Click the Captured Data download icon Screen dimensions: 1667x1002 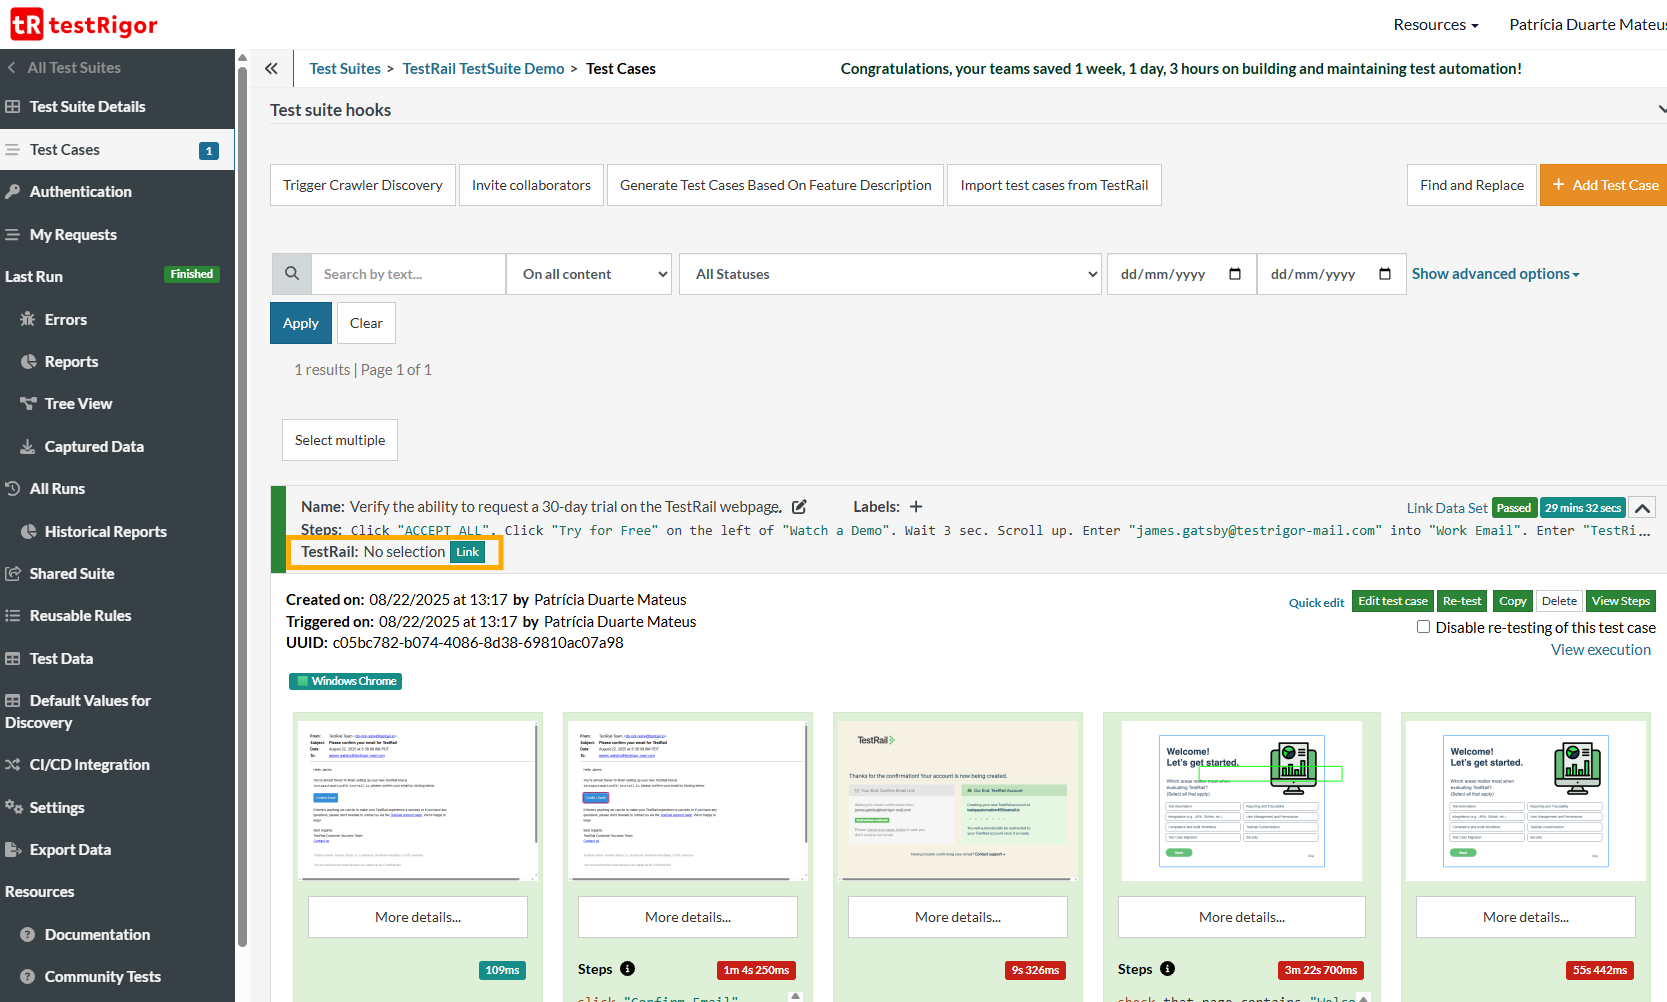pyautogui.click(x=28, y=446)
